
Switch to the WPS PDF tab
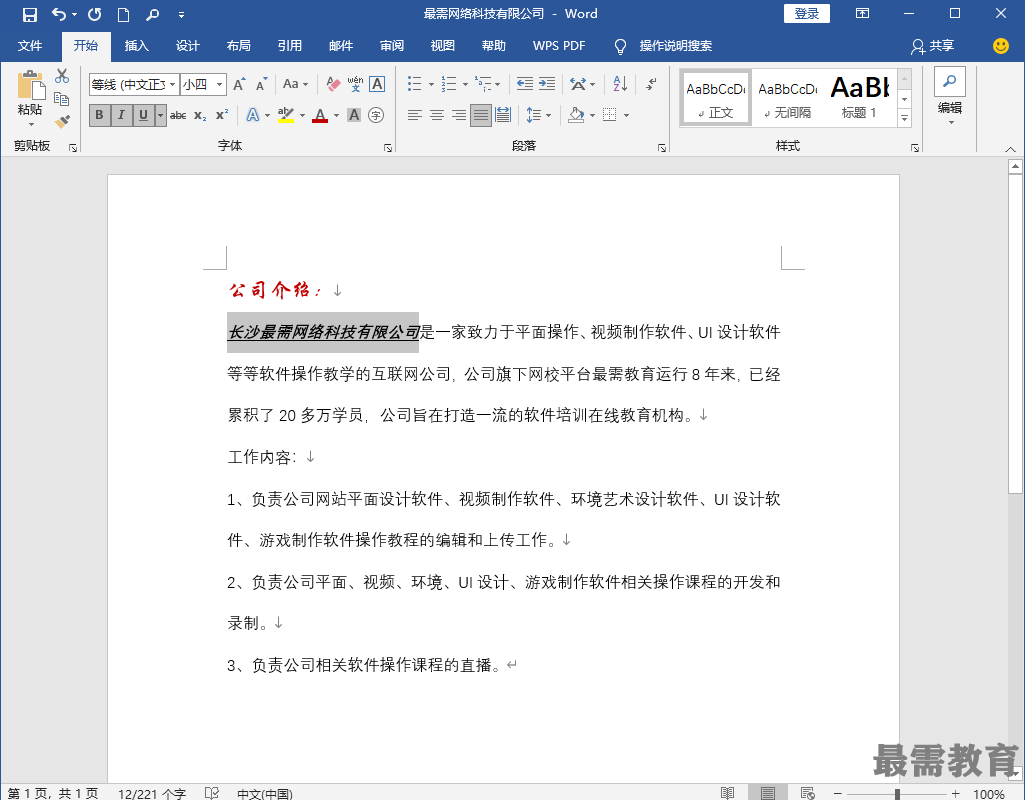tap(559, 46)
